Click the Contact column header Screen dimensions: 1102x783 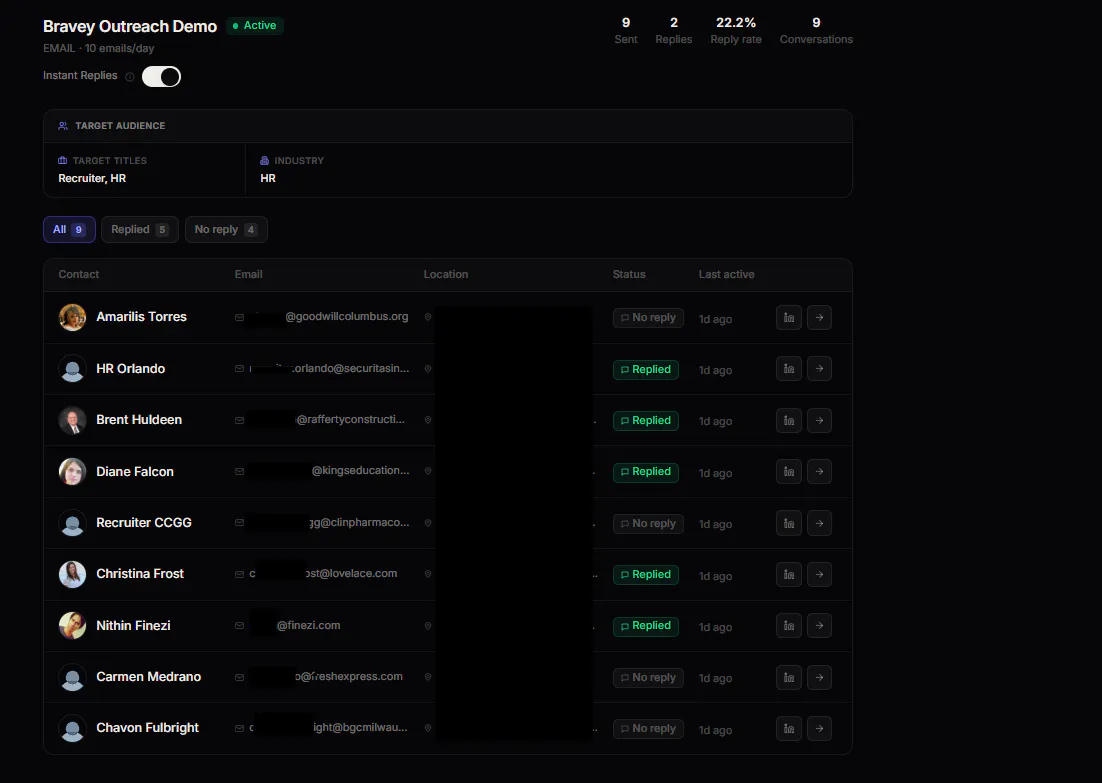[x=79, y=275]
